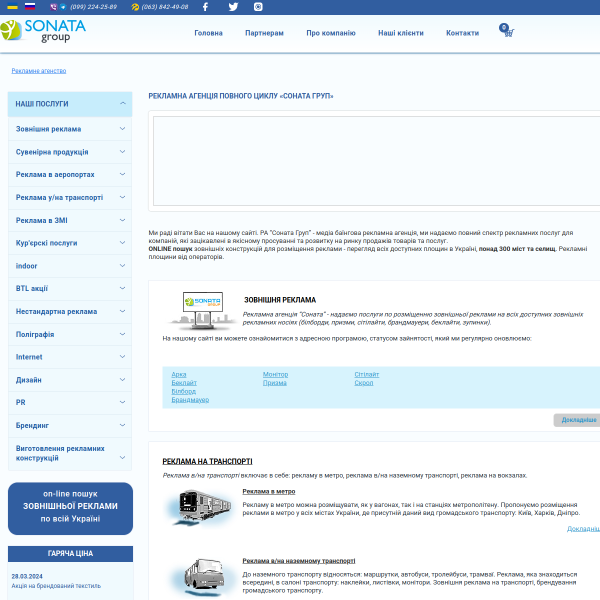This screenshot has width=600, height=600.
Task: Open the Про компанію menu item
Action: [331, 33]
